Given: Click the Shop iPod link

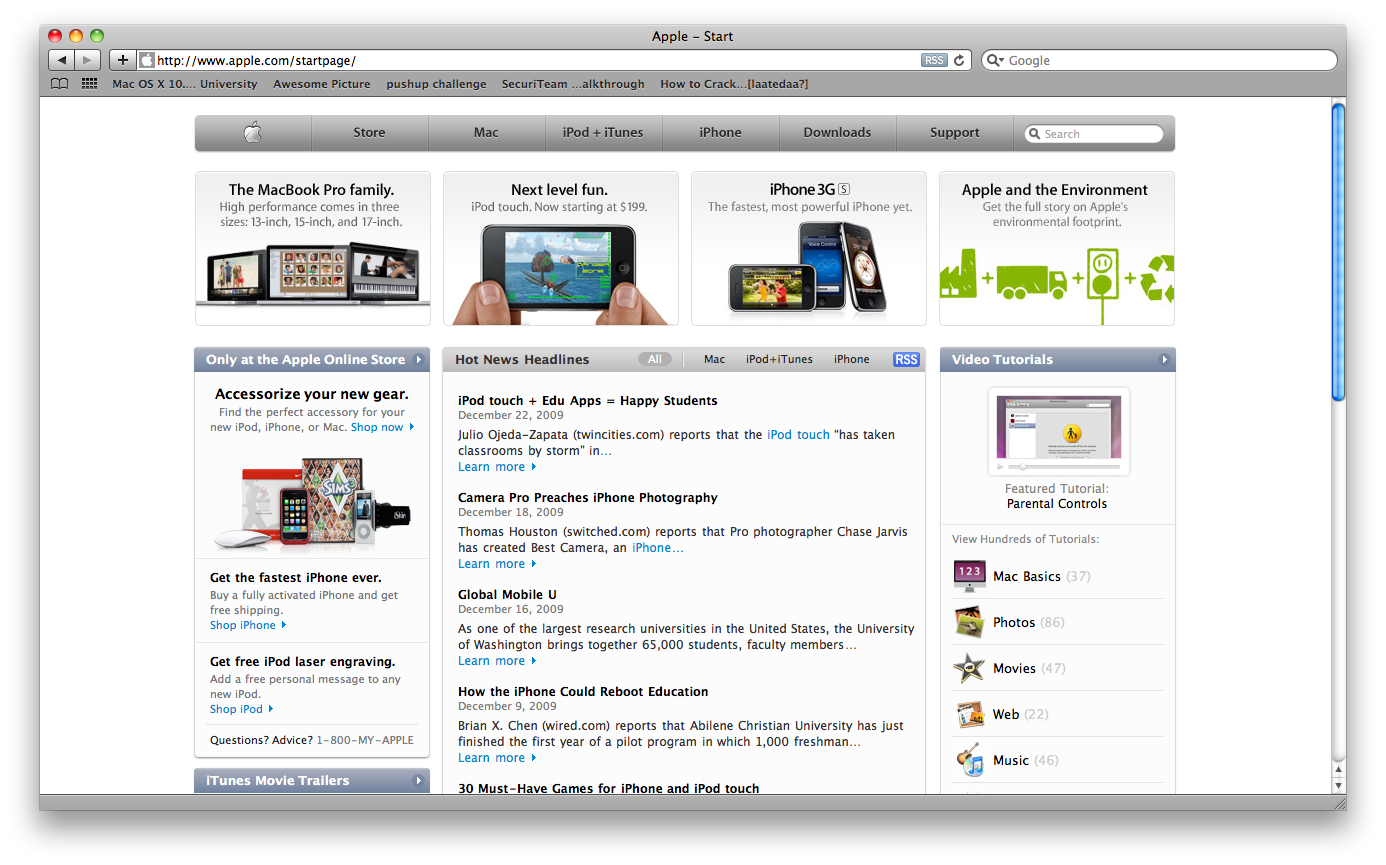Looking at the screenshot, I should pyautogui.click(x=236, y=709).
